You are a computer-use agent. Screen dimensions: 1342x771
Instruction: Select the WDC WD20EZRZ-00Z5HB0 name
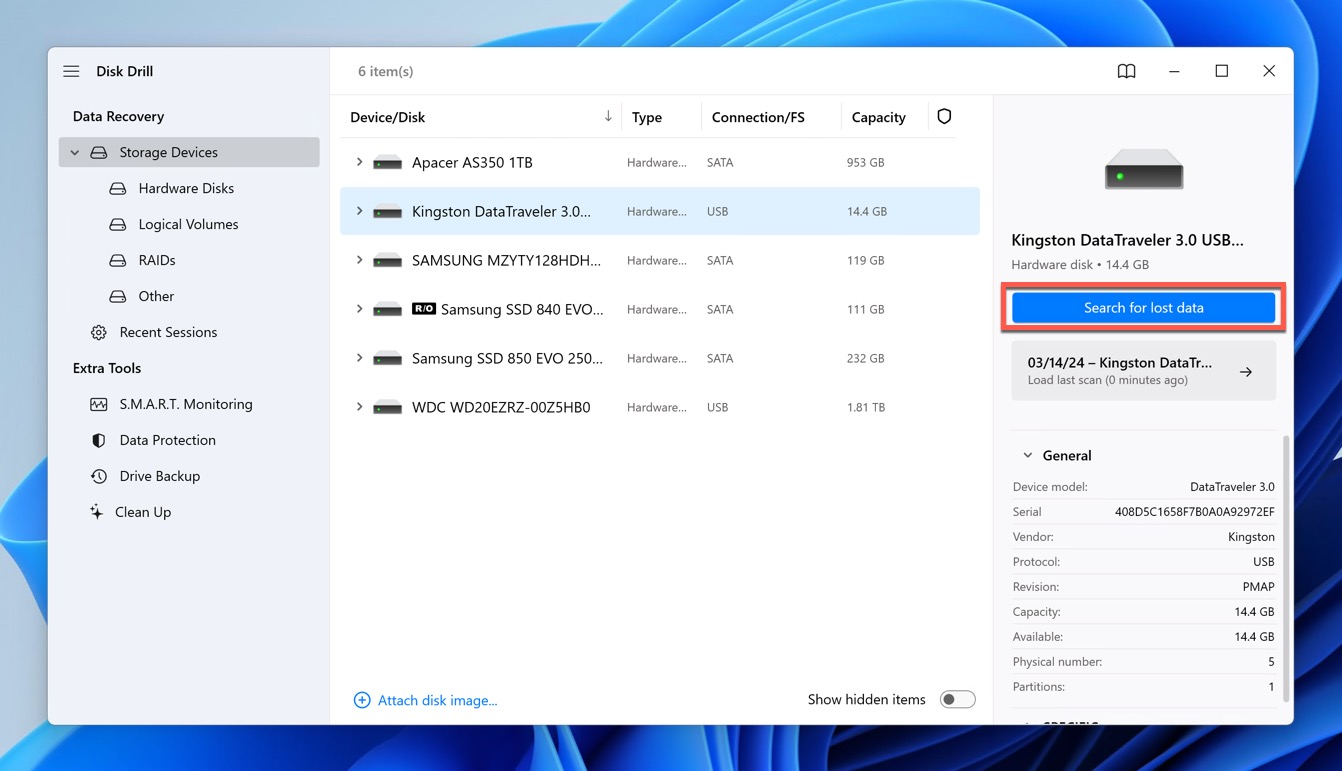[501, 407]
